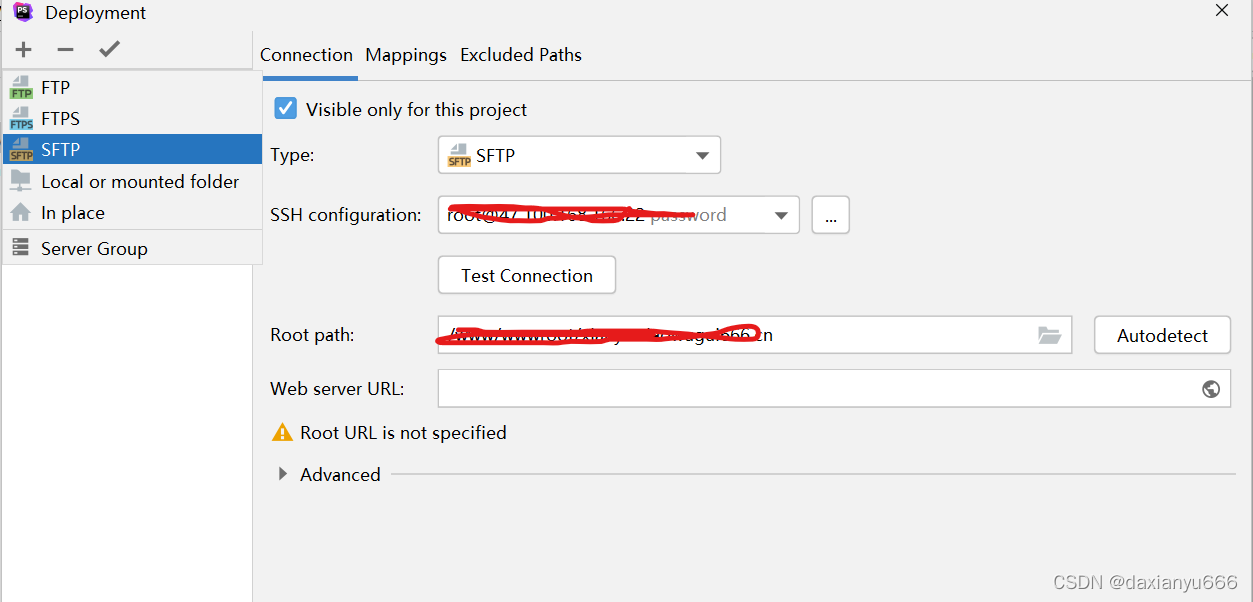Open the Type dropdown
This screenshot has height=602, width=1253.
pos(700,154)
